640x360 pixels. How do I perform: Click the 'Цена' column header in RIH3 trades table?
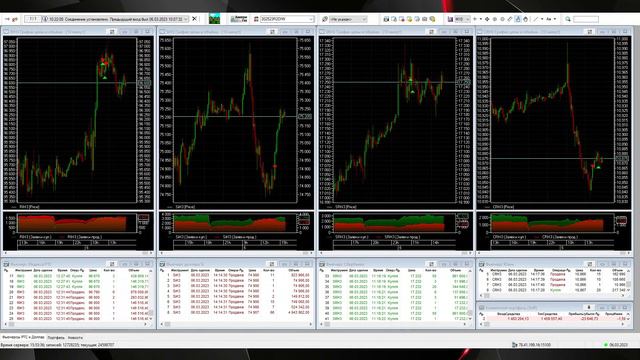[93, 270]
